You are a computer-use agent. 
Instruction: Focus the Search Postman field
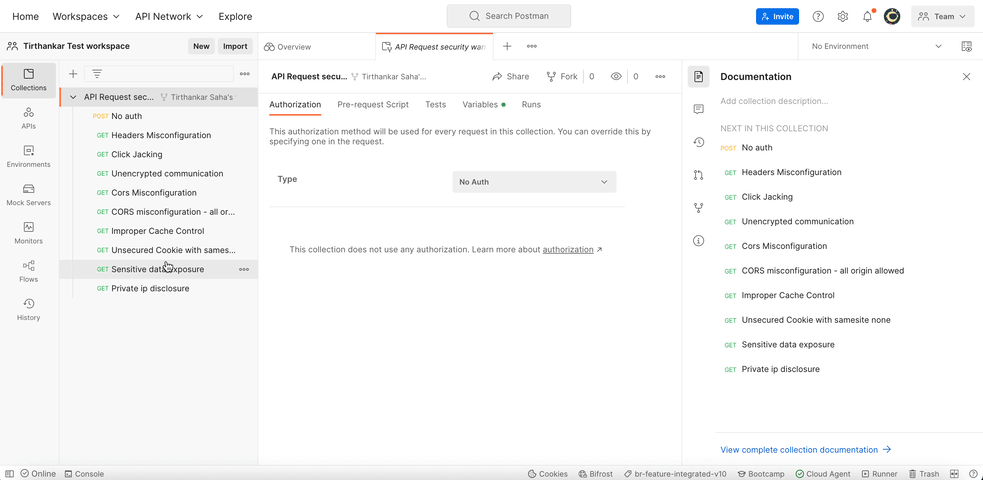coord(509,16)
